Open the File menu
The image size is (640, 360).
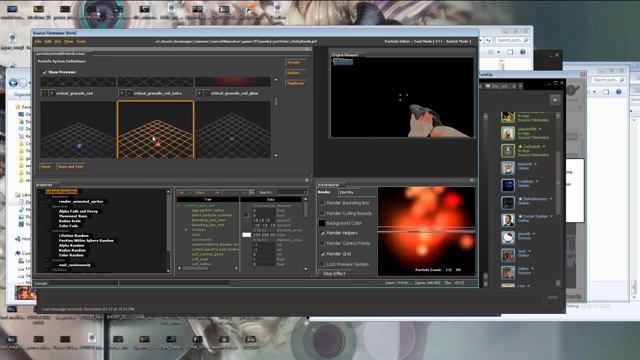tap(38, 42)
